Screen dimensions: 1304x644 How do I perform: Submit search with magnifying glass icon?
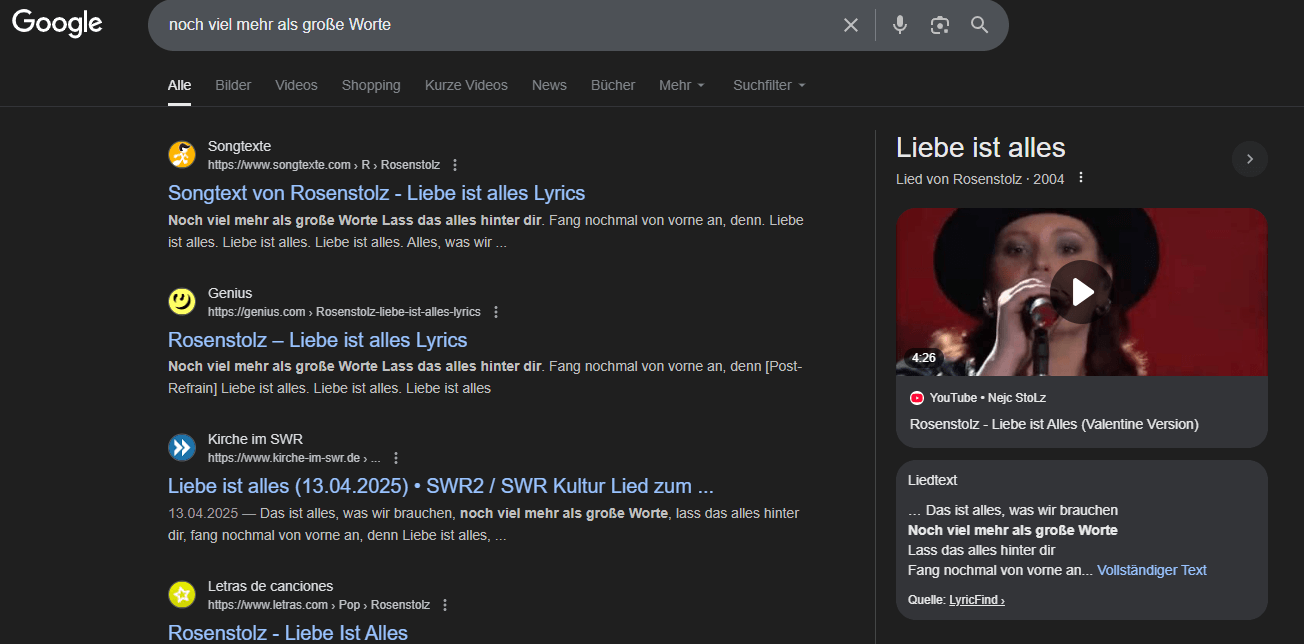tap(979, 25)
